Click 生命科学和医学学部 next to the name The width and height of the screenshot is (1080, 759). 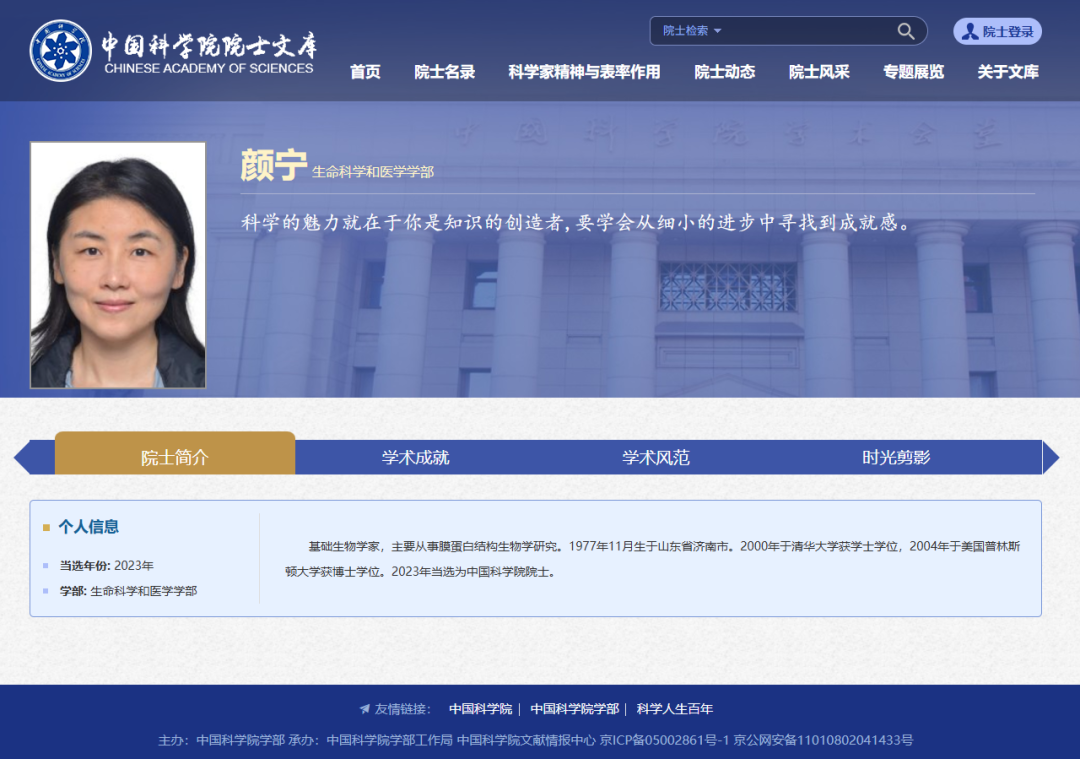[x=373, y=171]
